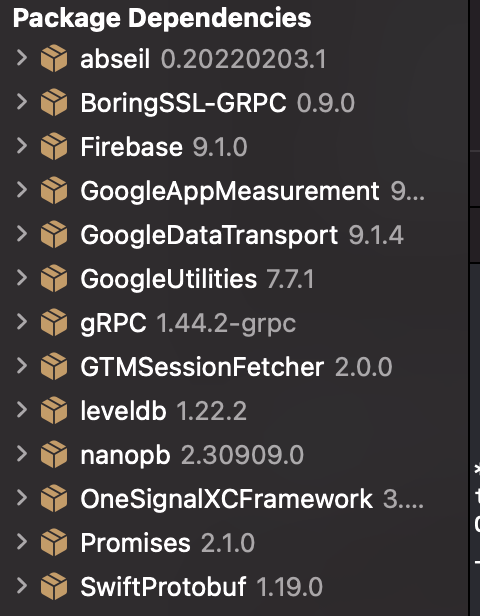Click BoringSSL-GRPC version 0.9.0
480x616 pixels.
pos(326,103)
